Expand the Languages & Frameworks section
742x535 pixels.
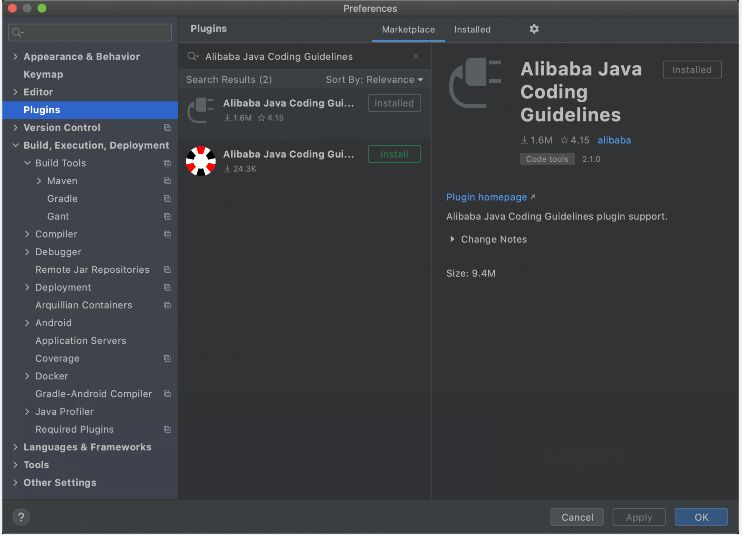15,447
